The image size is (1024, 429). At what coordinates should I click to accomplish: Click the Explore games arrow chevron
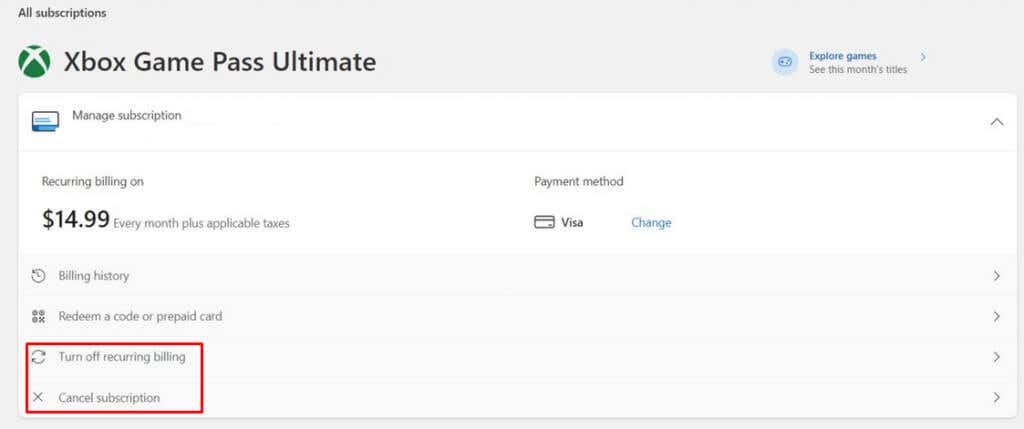(x=923, y=57)
